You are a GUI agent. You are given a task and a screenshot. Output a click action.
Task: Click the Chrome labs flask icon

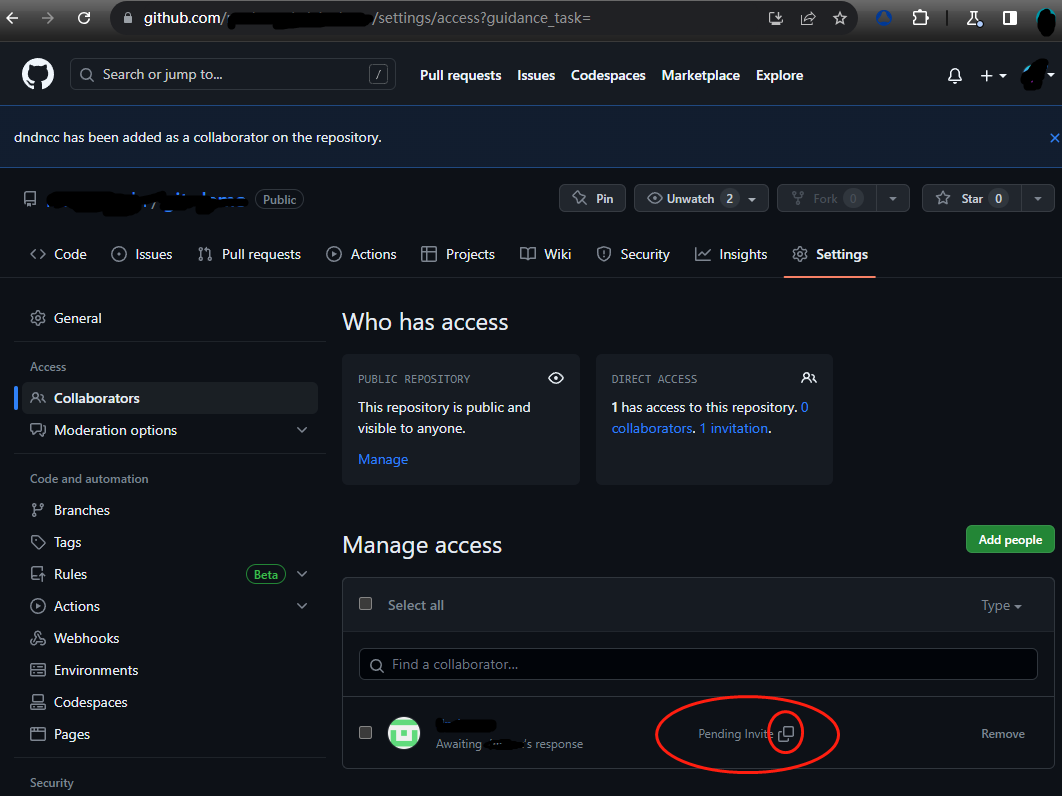(974, 18)
